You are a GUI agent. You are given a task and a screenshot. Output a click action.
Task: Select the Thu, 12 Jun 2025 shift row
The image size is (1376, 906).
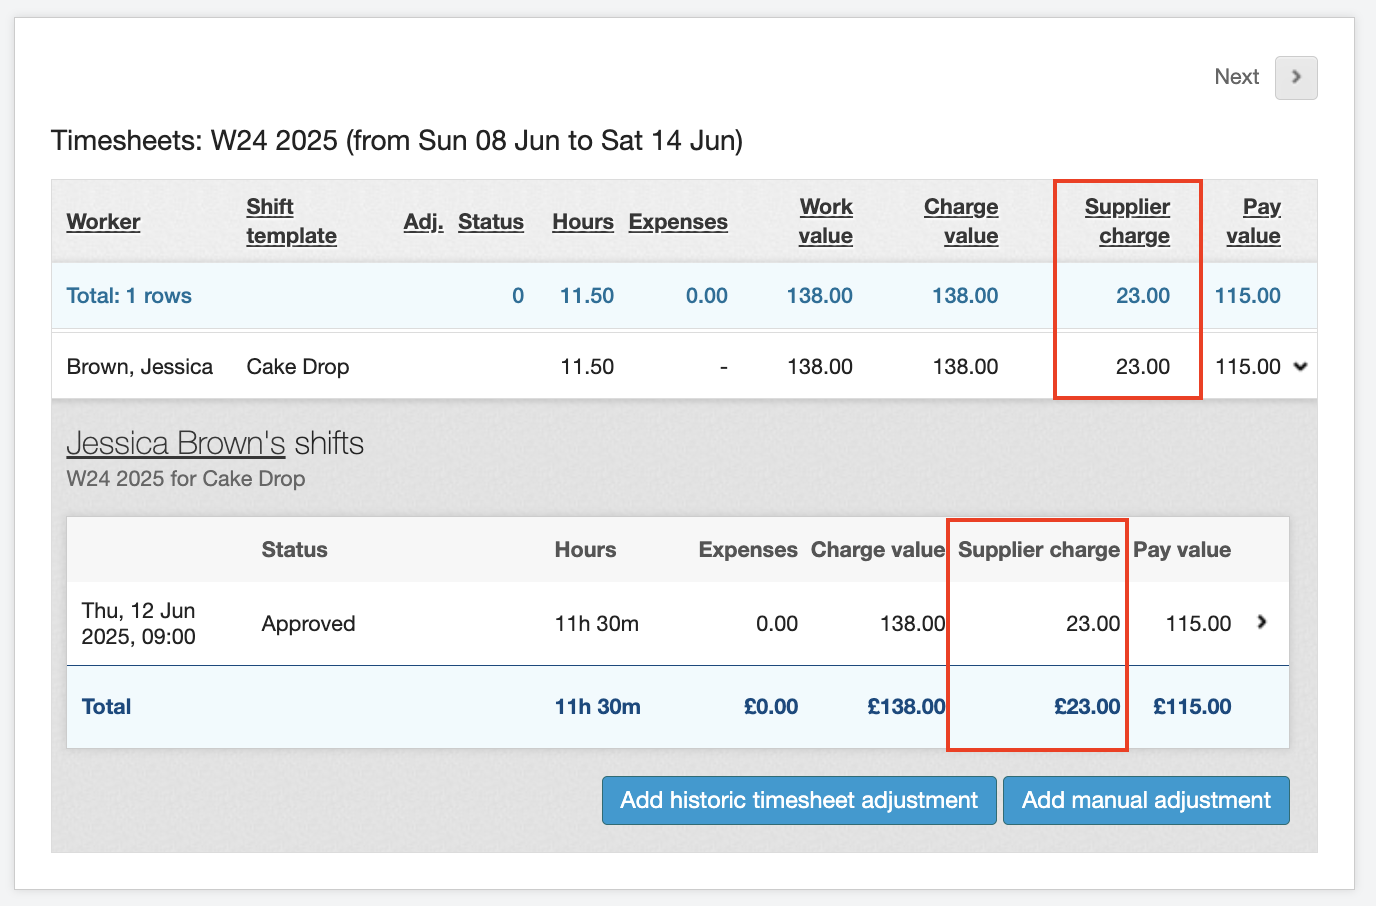(138, 624)
